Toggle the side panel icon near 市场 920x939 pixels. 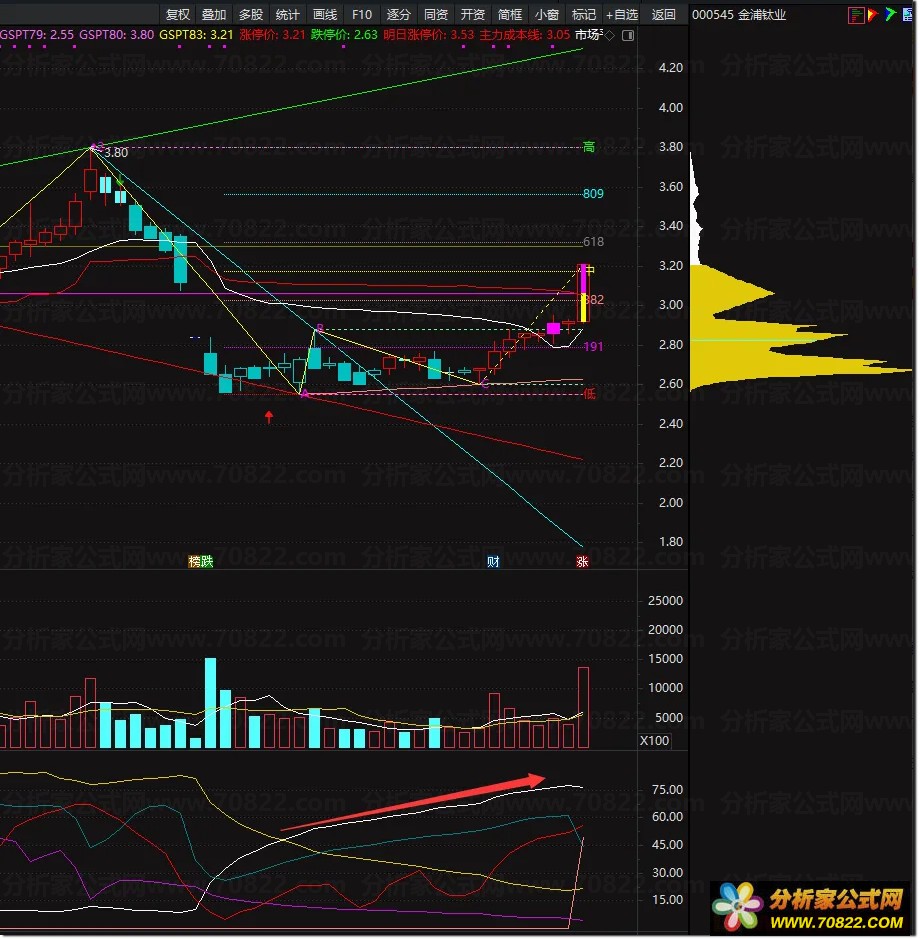[628, 36]
